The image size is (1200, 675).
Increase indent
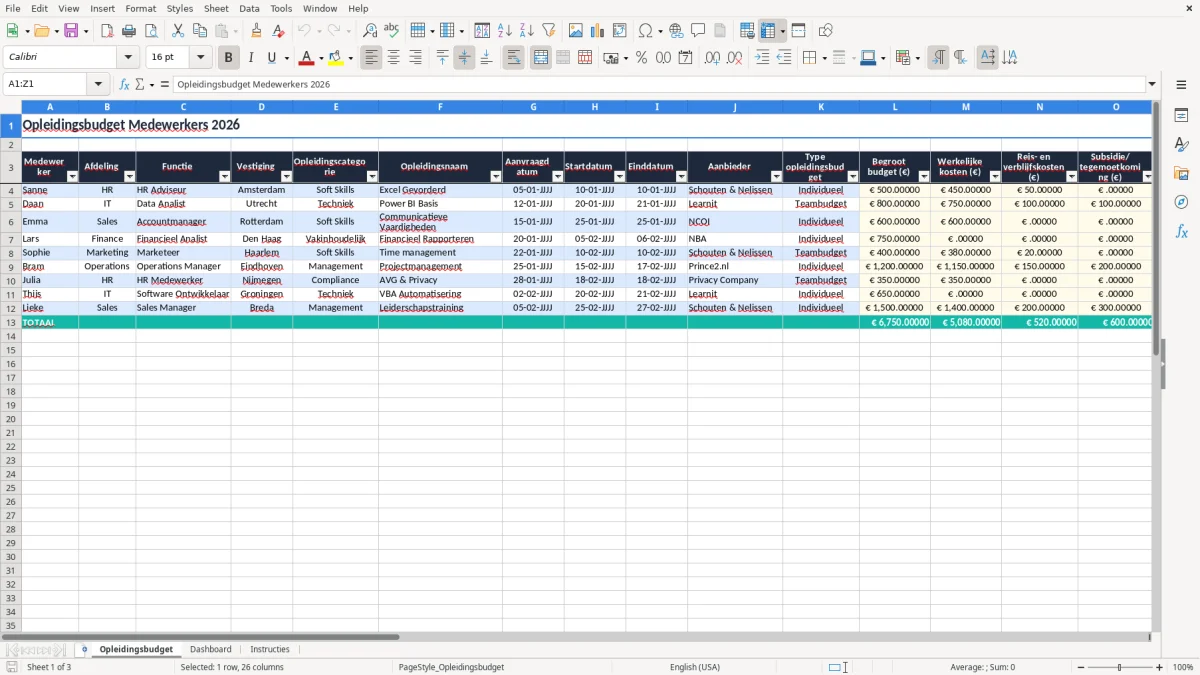(762, 58)
